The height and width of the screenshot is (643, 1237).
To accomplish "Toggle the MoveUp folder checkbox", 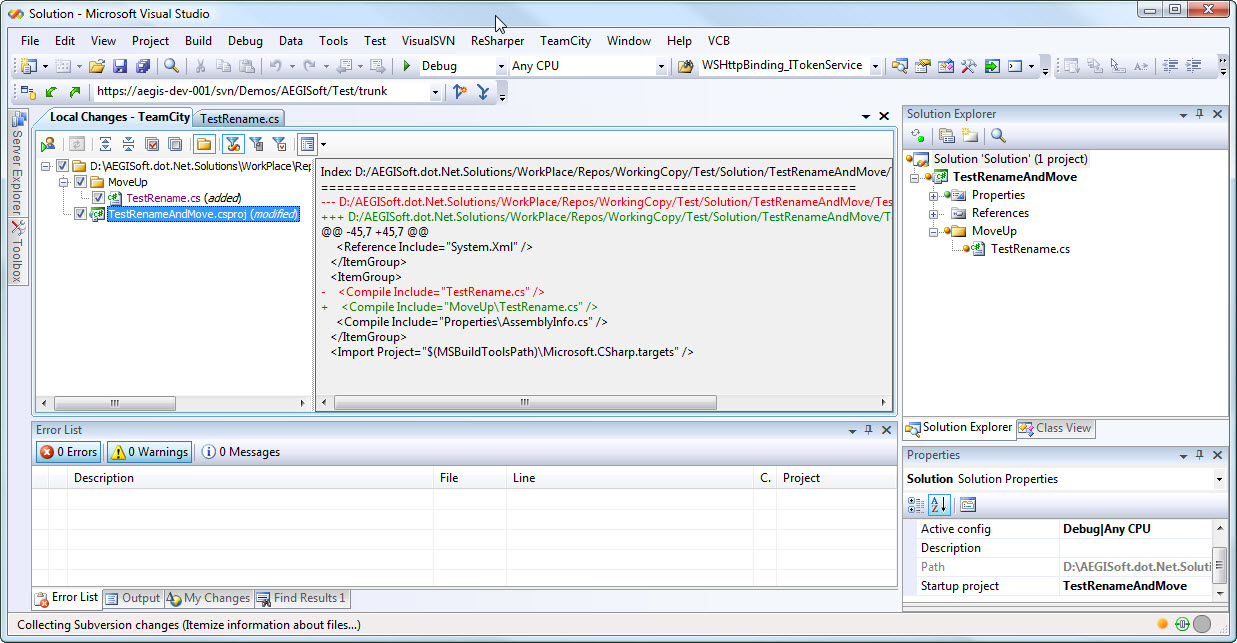I will [x=81, y=183].
